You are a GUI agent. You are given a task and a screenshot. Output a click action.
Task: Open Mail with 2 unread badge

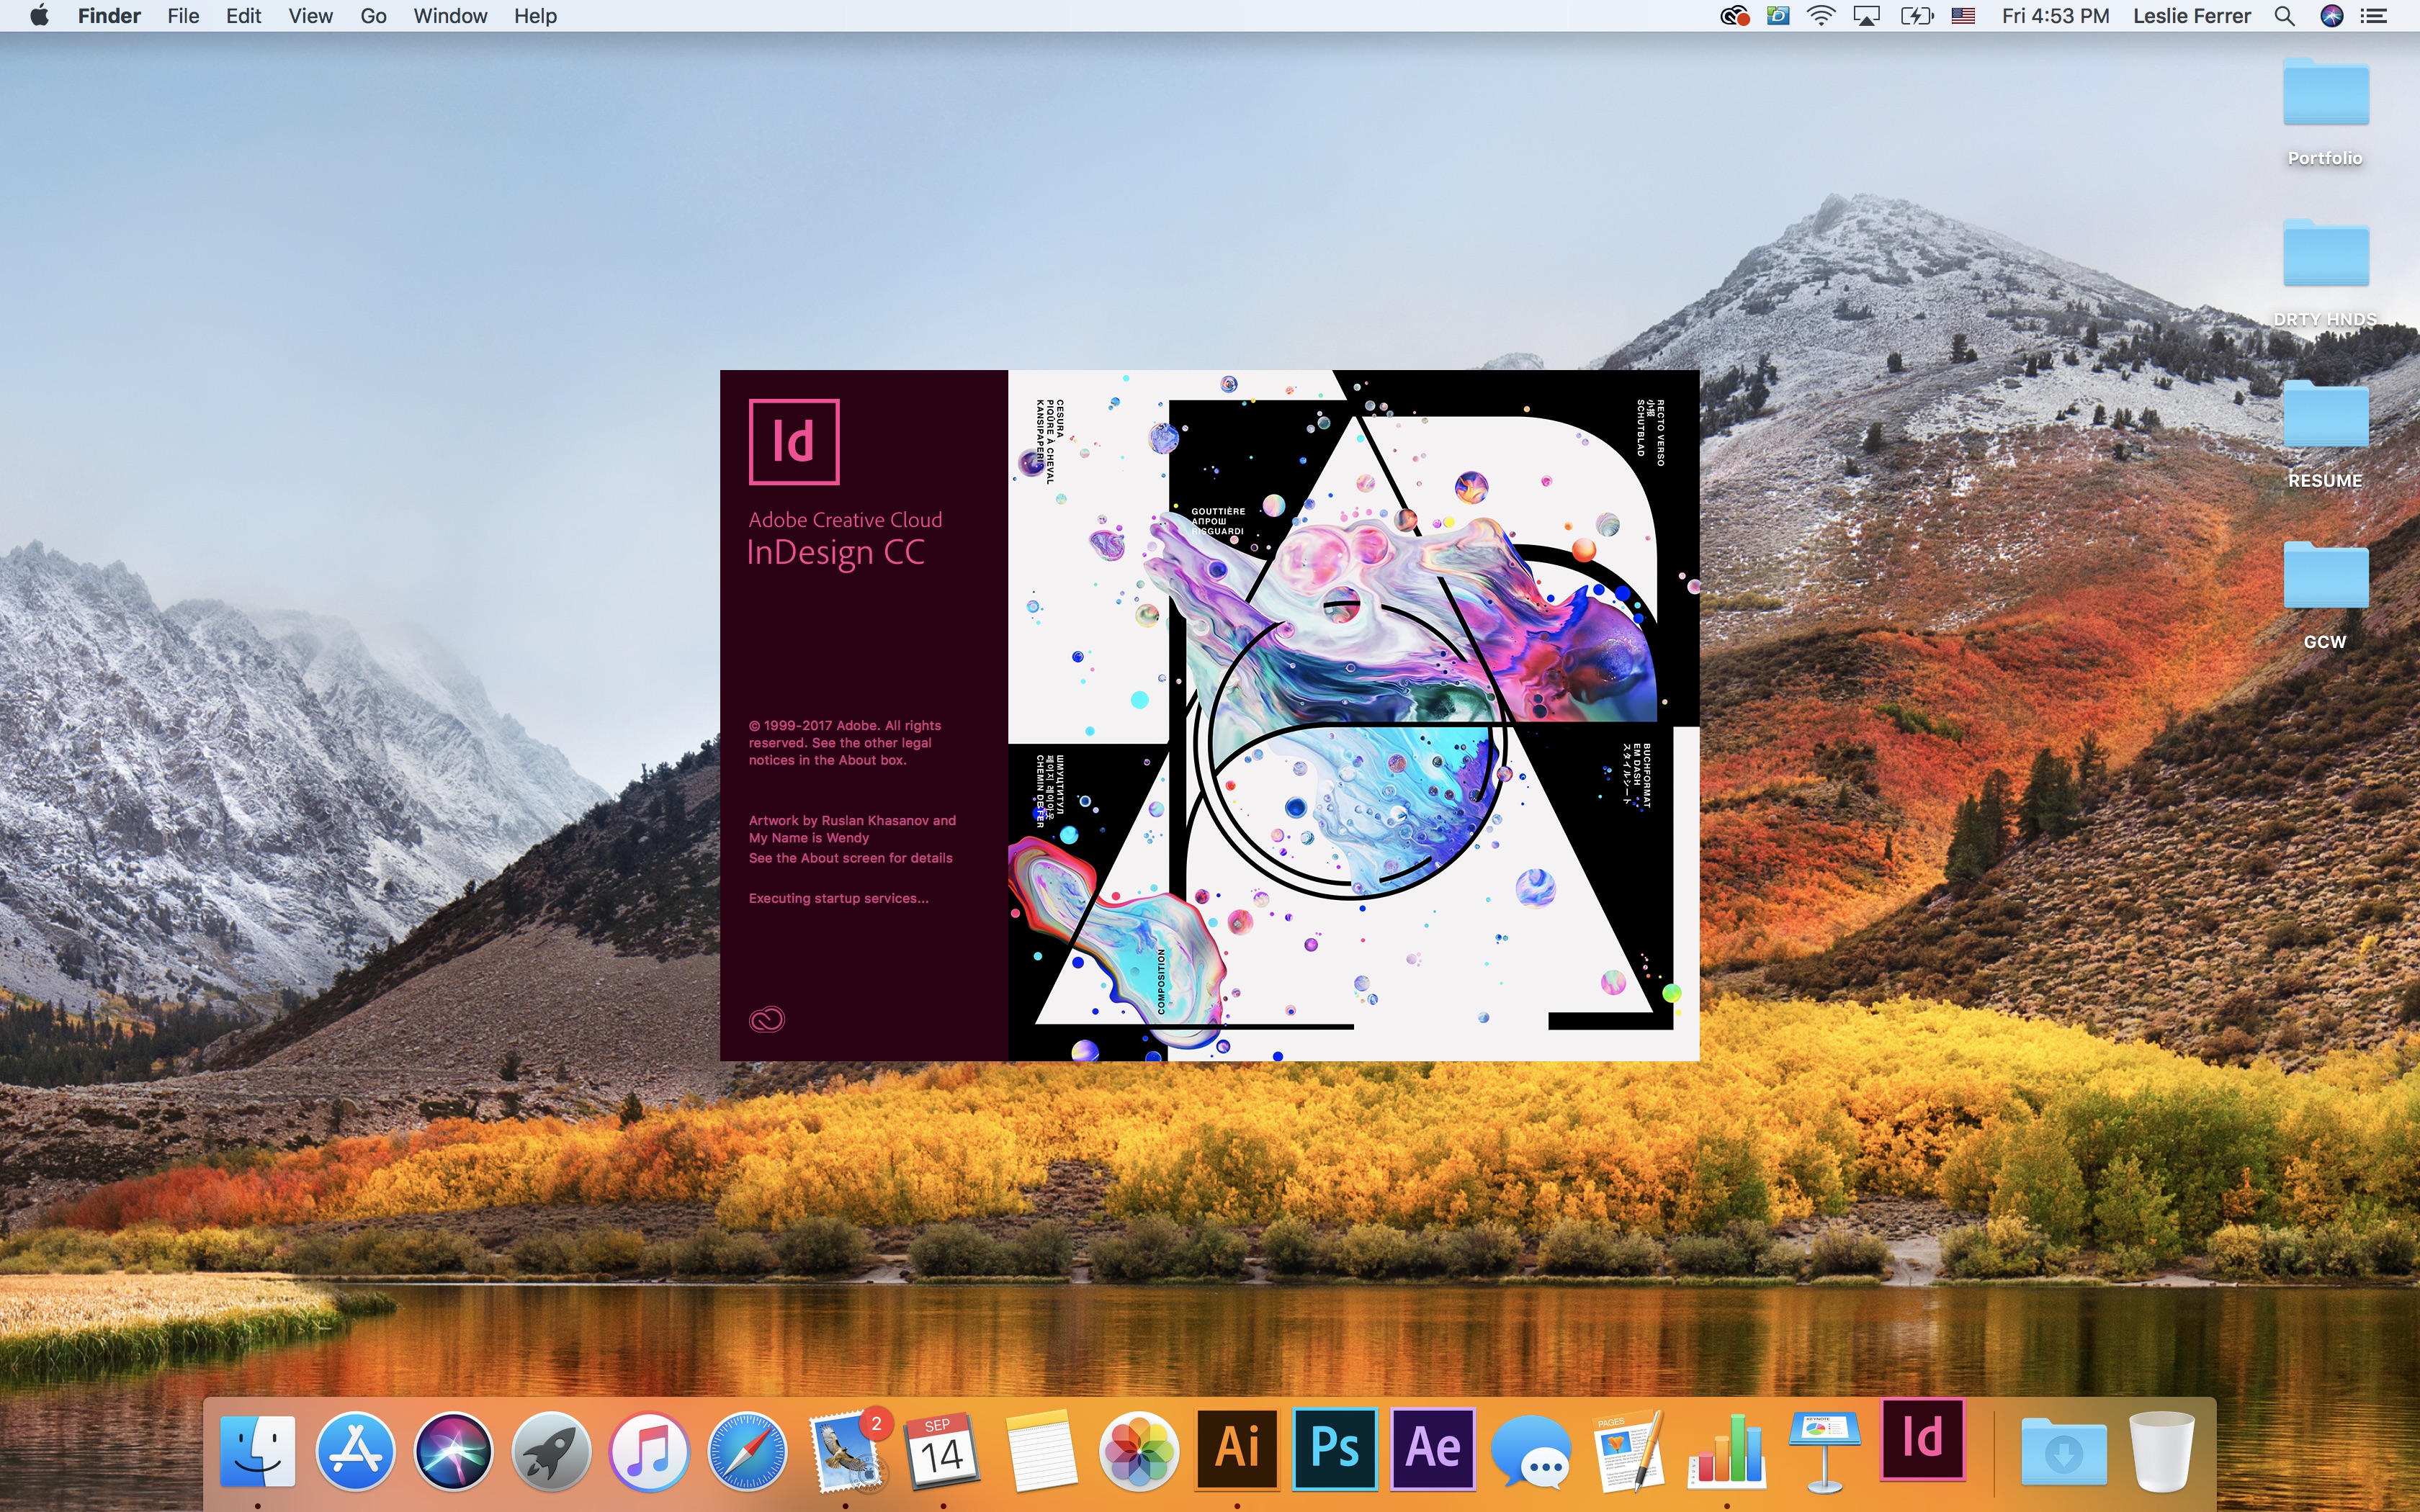pyautogui.click(x=847, y=1450)
